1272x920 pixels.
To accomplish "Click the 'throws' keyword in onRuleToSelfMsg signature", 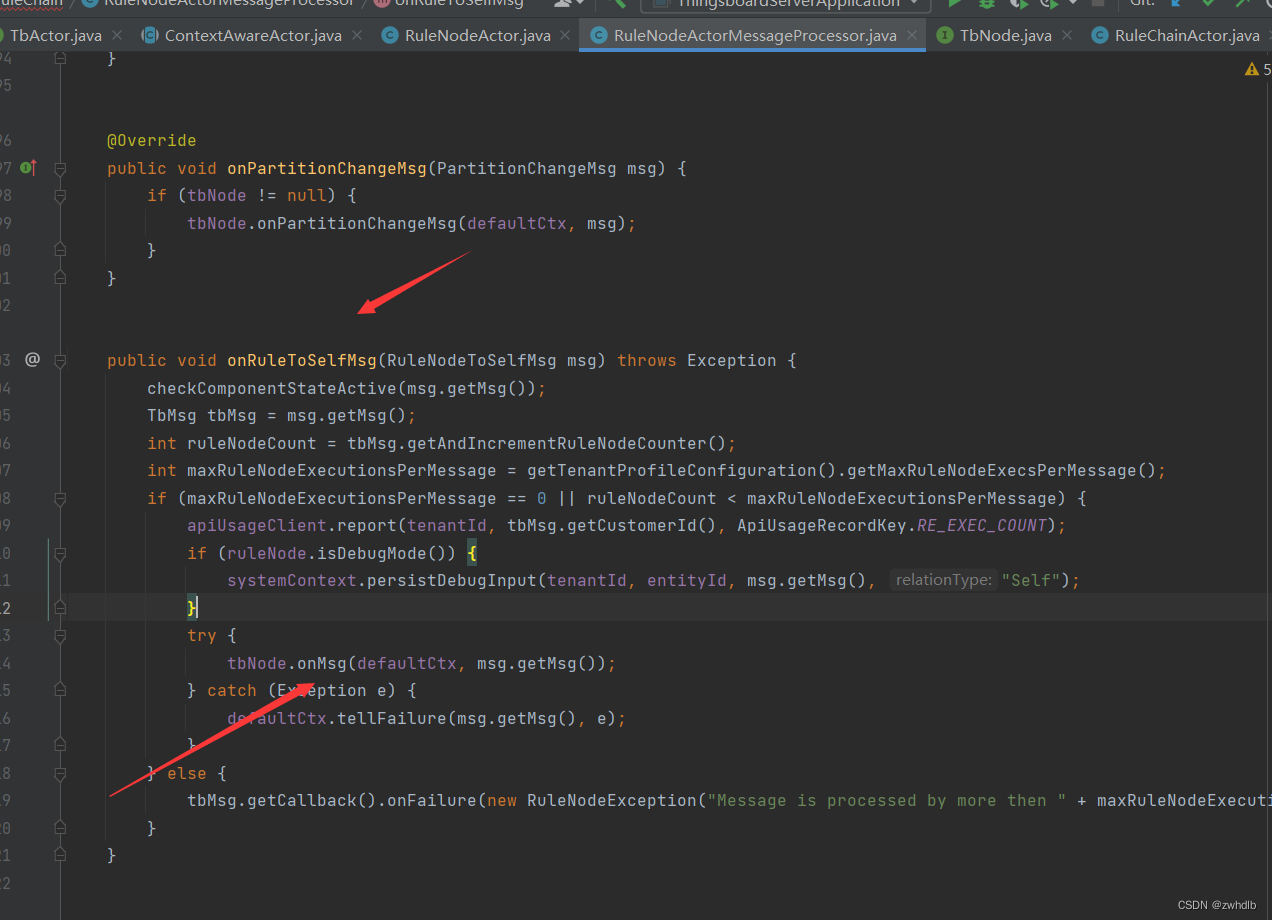I will (x=647, y=360).
